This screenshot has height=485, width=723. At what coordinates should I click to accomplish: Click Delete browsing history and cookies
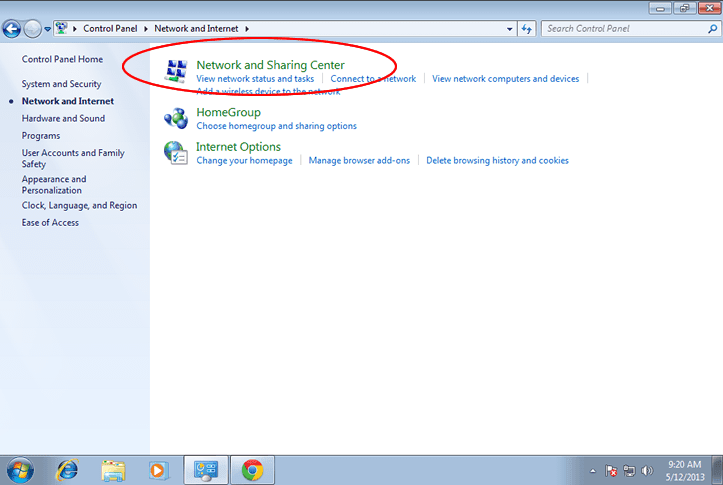pos(497,160)
